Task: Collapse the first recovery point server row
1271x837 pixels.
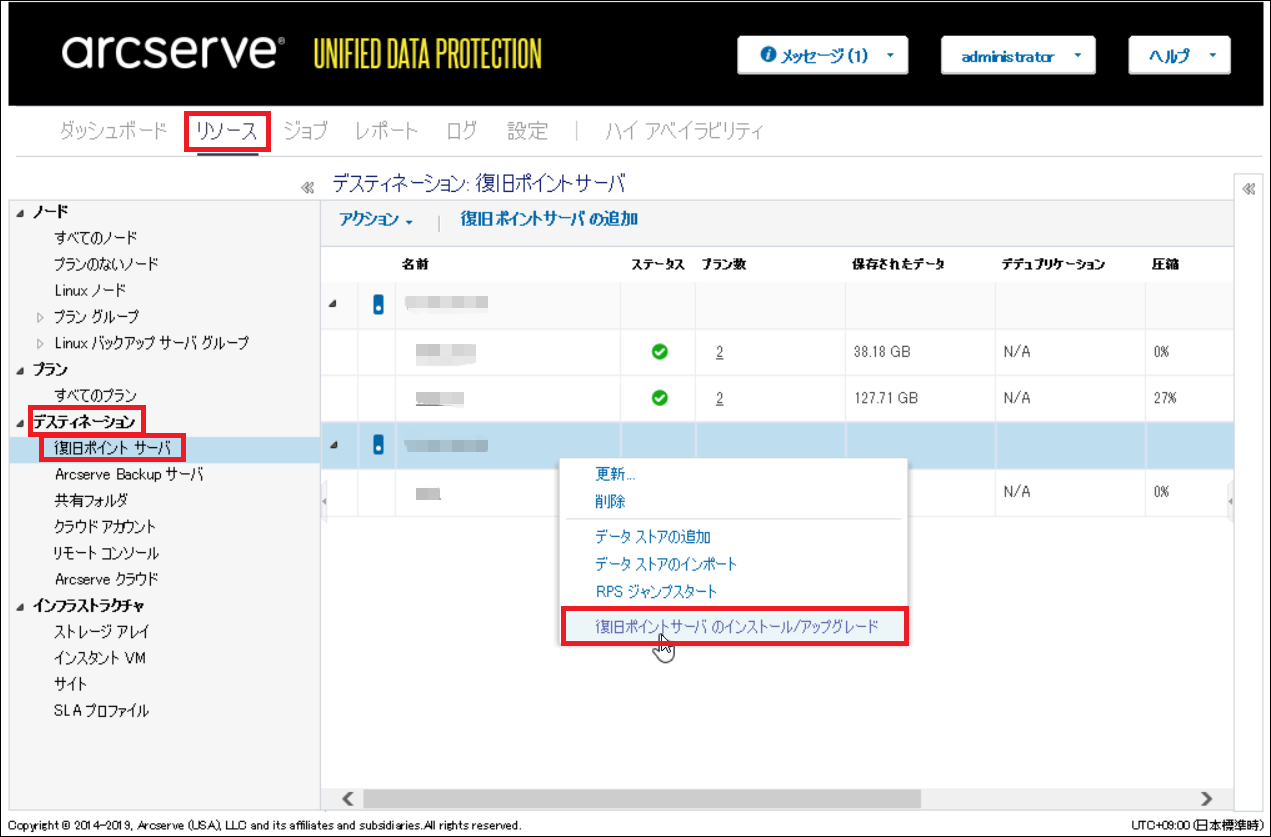Action: point(334,304)
